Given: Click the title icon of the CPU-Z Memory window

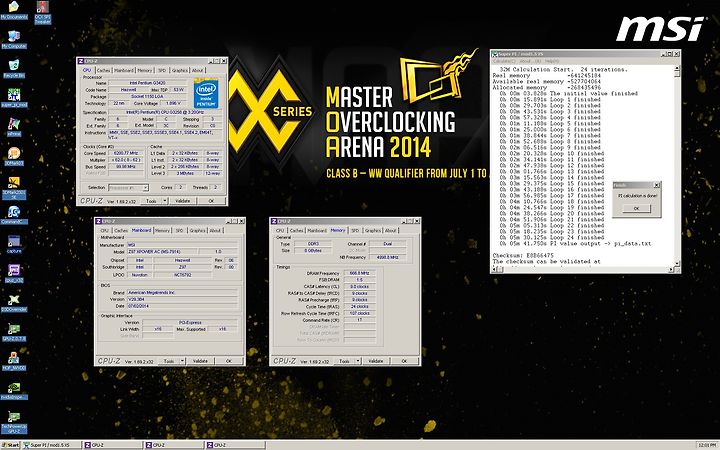Looking at the screenshot, I should (274, 221).
